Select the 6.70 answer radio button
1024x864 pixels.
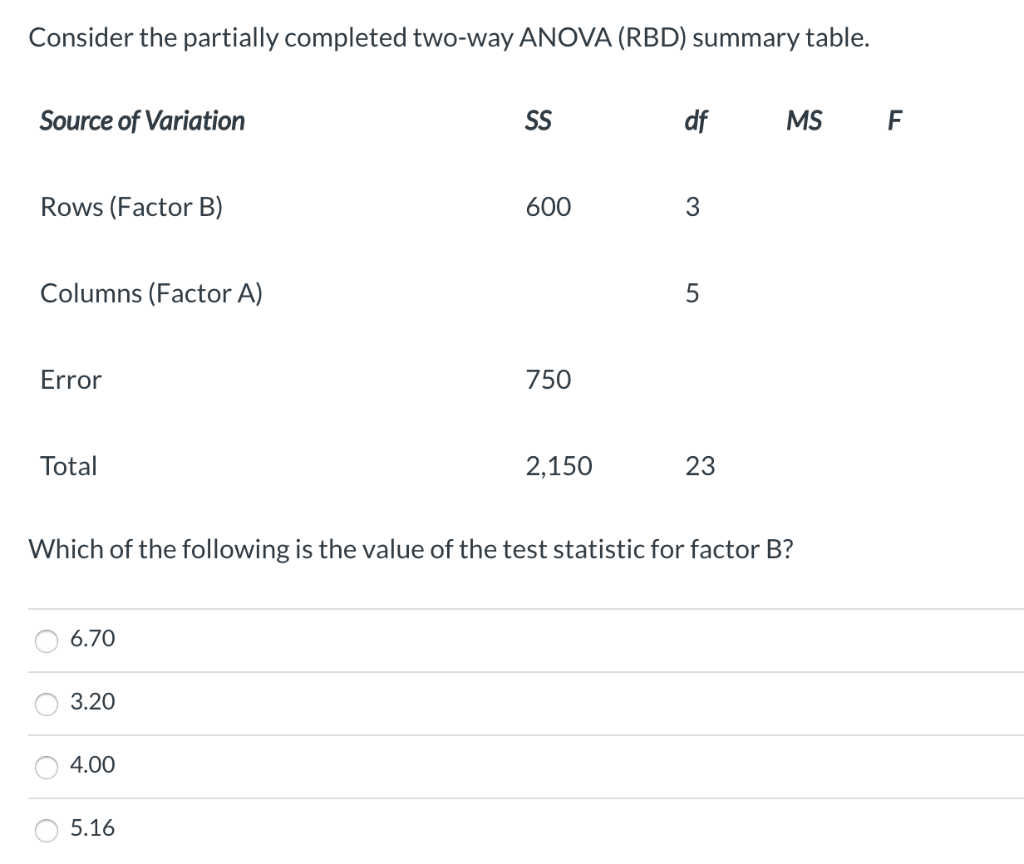(46, 641)
